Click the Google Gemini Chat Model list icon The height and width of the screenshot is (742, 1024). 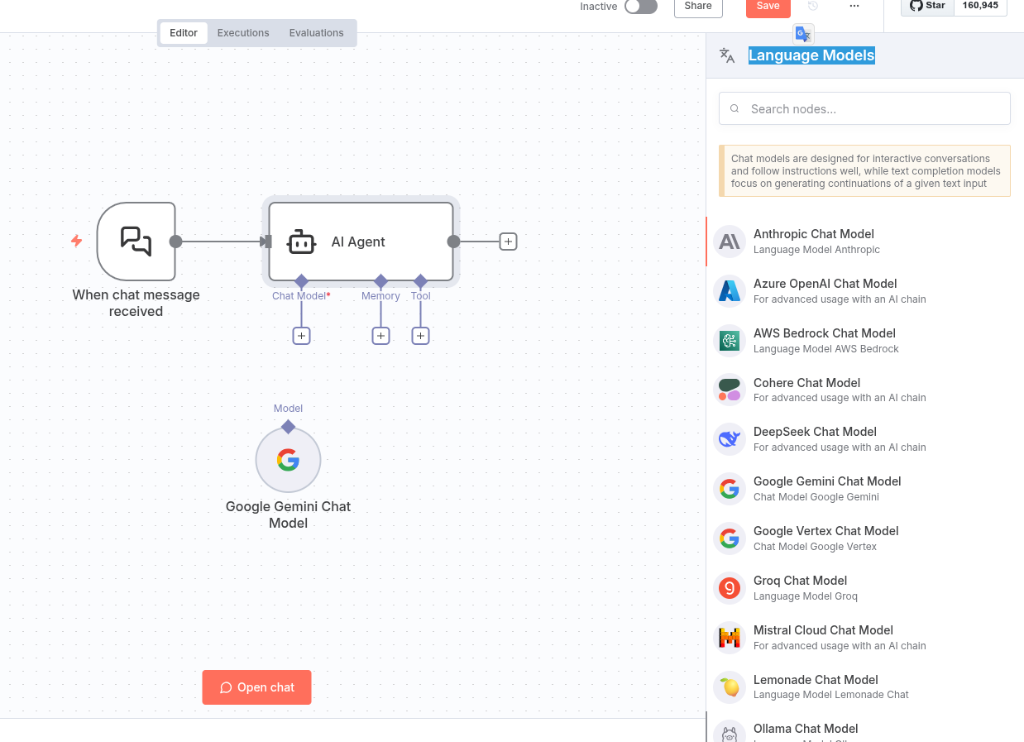point(729,489)
